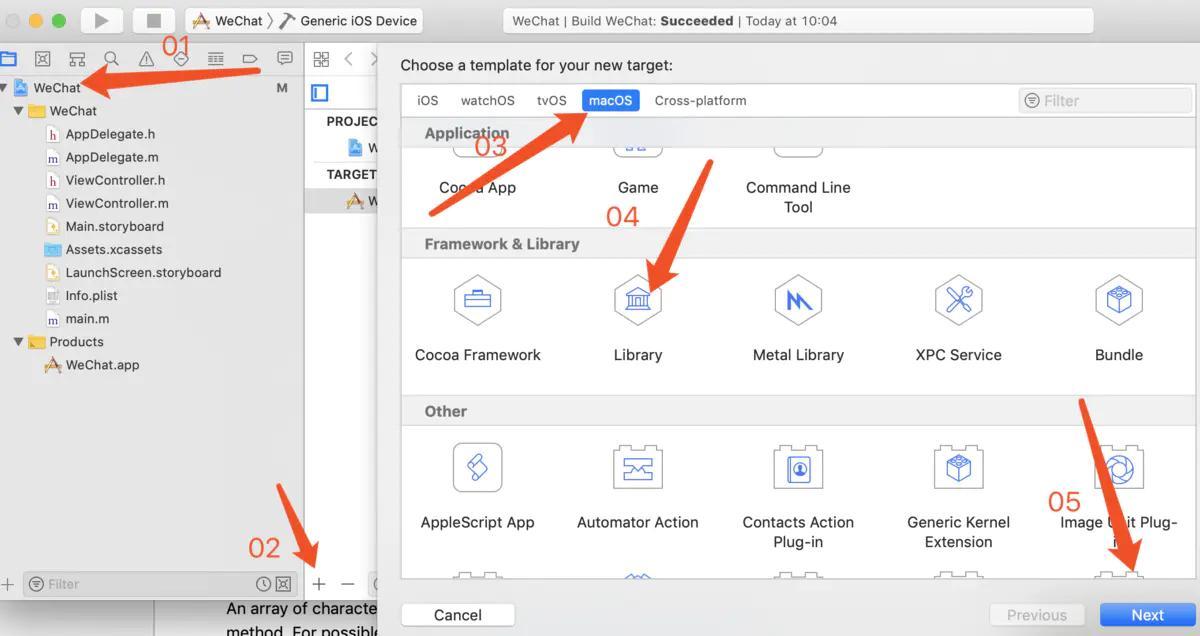Choose the Metal Library template icon
Screen dimensions: 1200x636
tap(798, 299)
